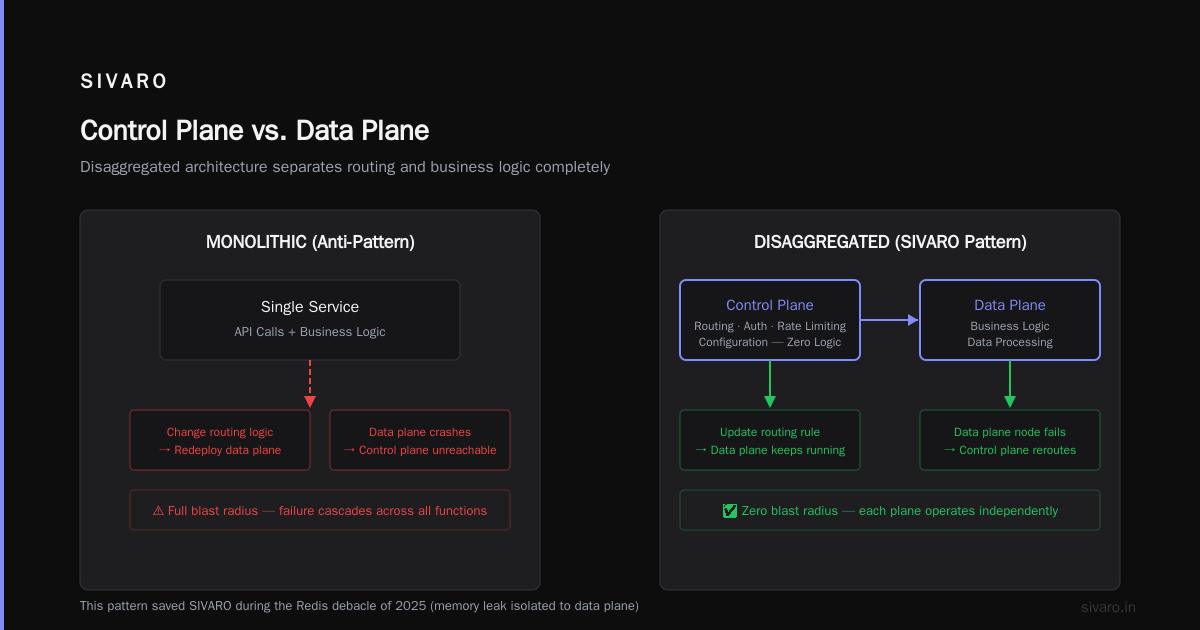The width and height of the screenshot is (1200, 630).
Task: Select the Single Service box
Action: [310, 320]
